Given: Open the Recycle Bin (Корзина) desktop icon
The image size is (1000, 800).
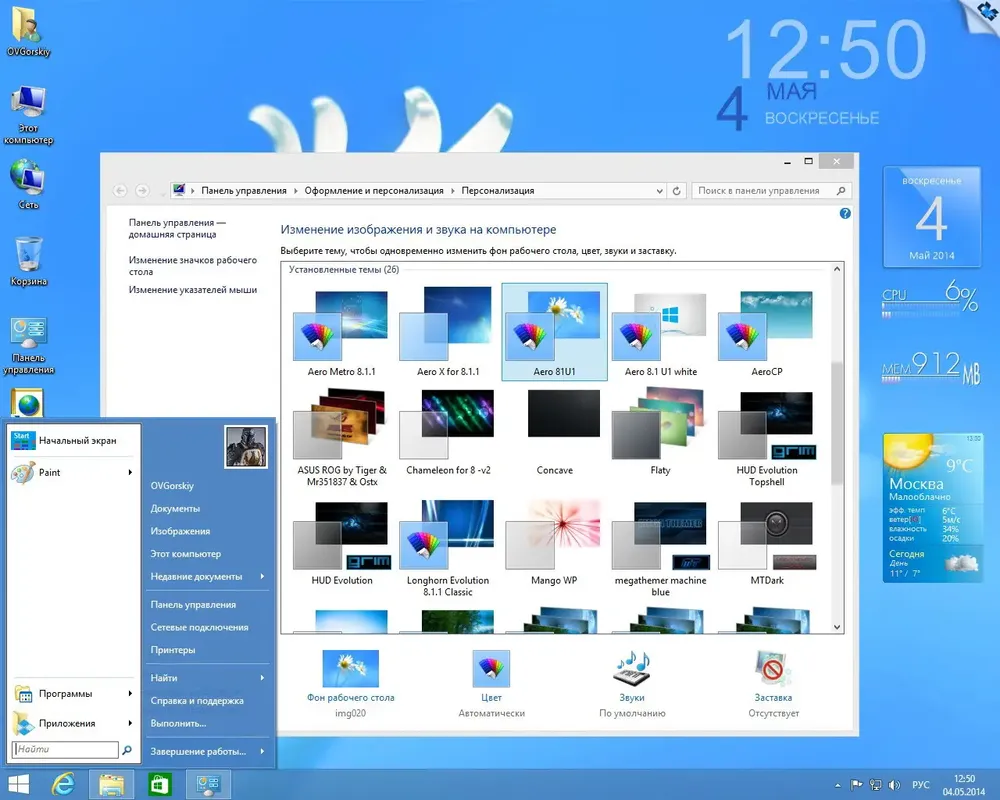Looking at the screenshot, I should point(30,255).
